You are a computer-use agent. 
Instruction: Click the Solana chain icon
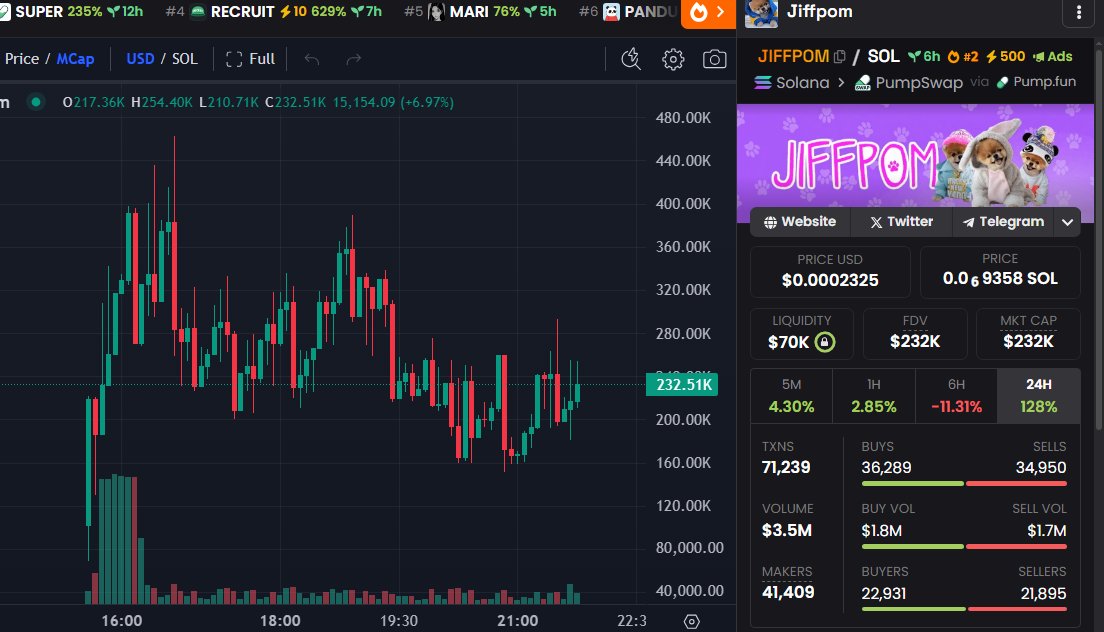point(763,82)
